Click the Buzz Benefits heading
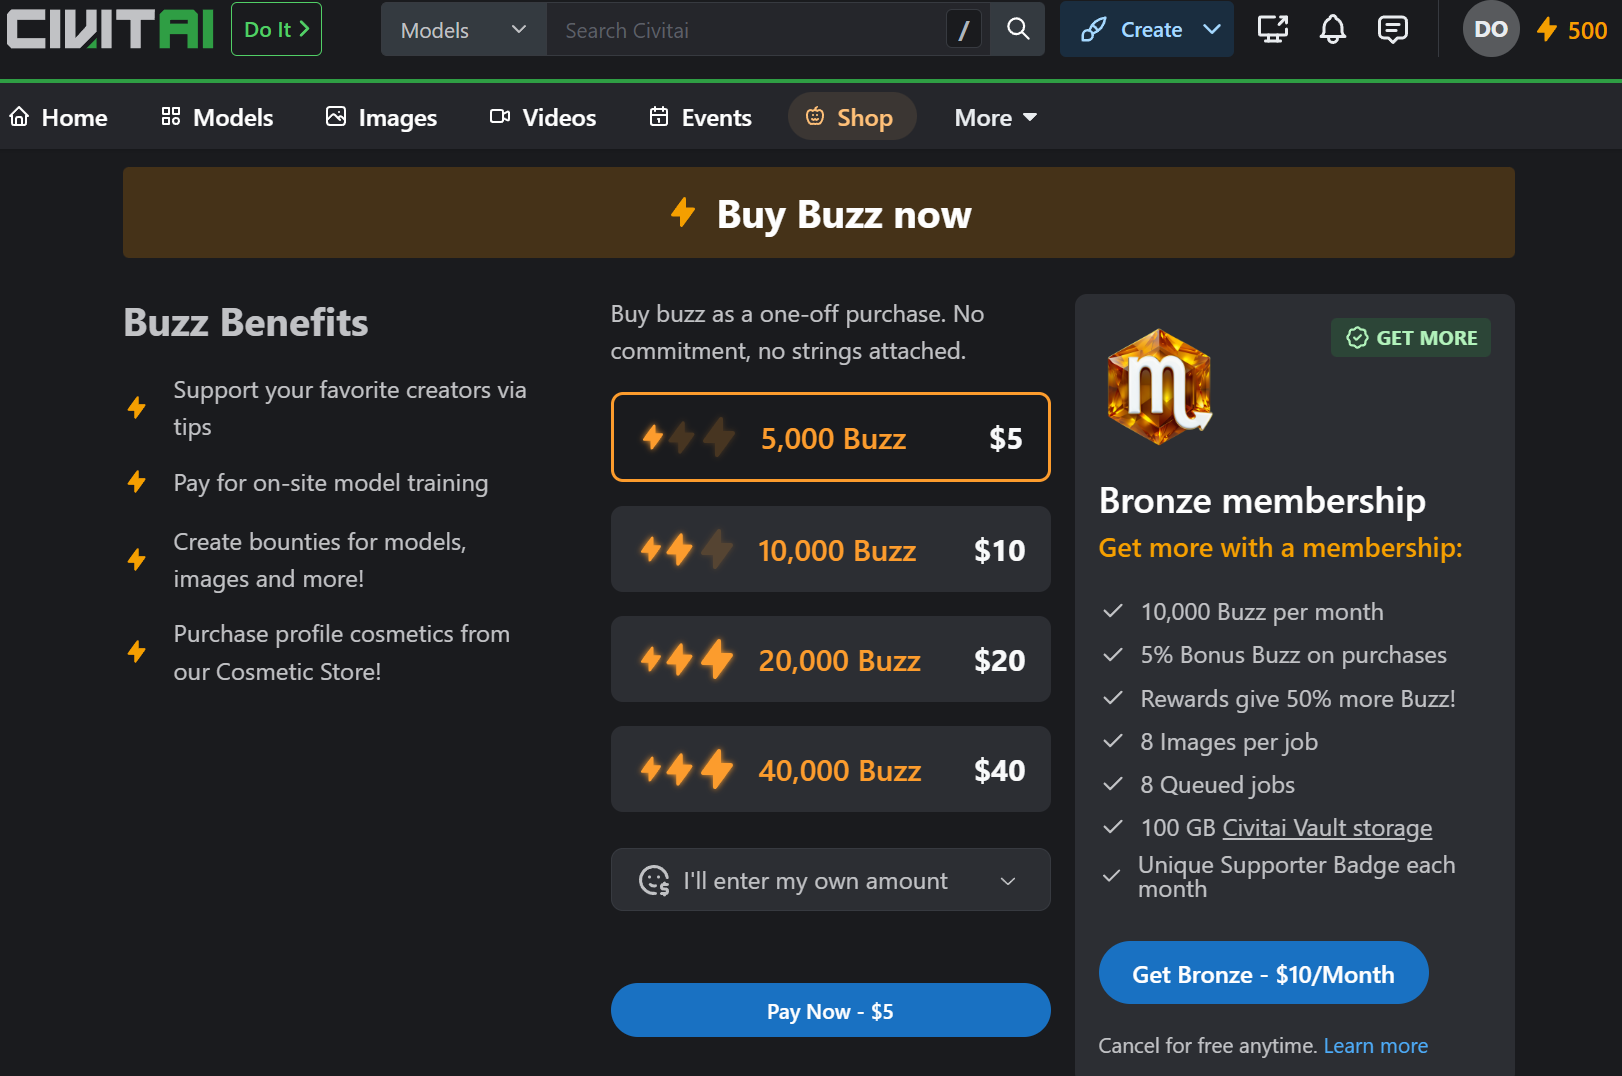Viewport: 1622px width, 1076px height. click(246, 322)
